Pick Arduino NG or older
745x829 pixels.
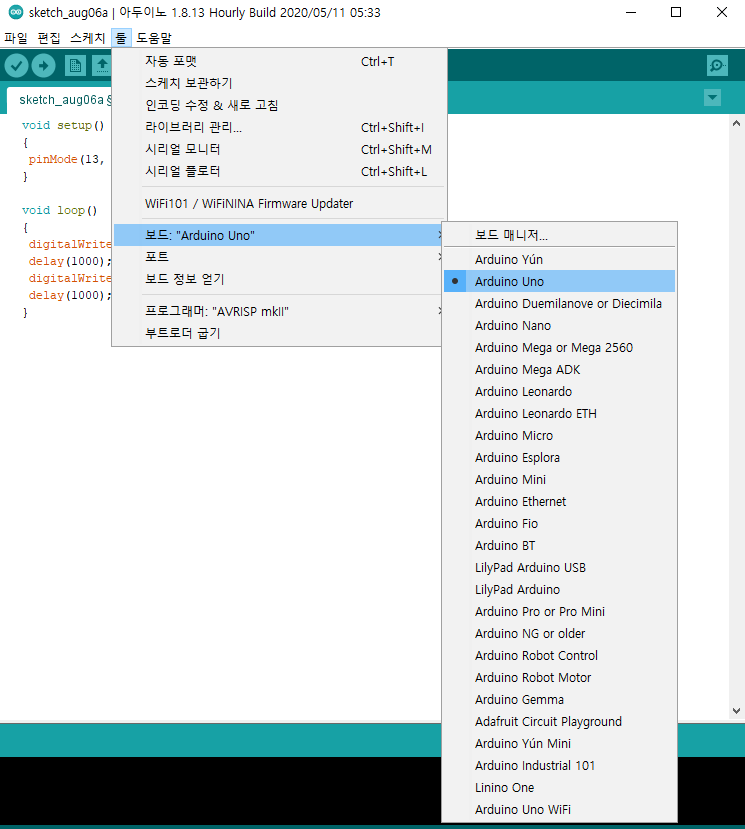click(x=559, y=633)
